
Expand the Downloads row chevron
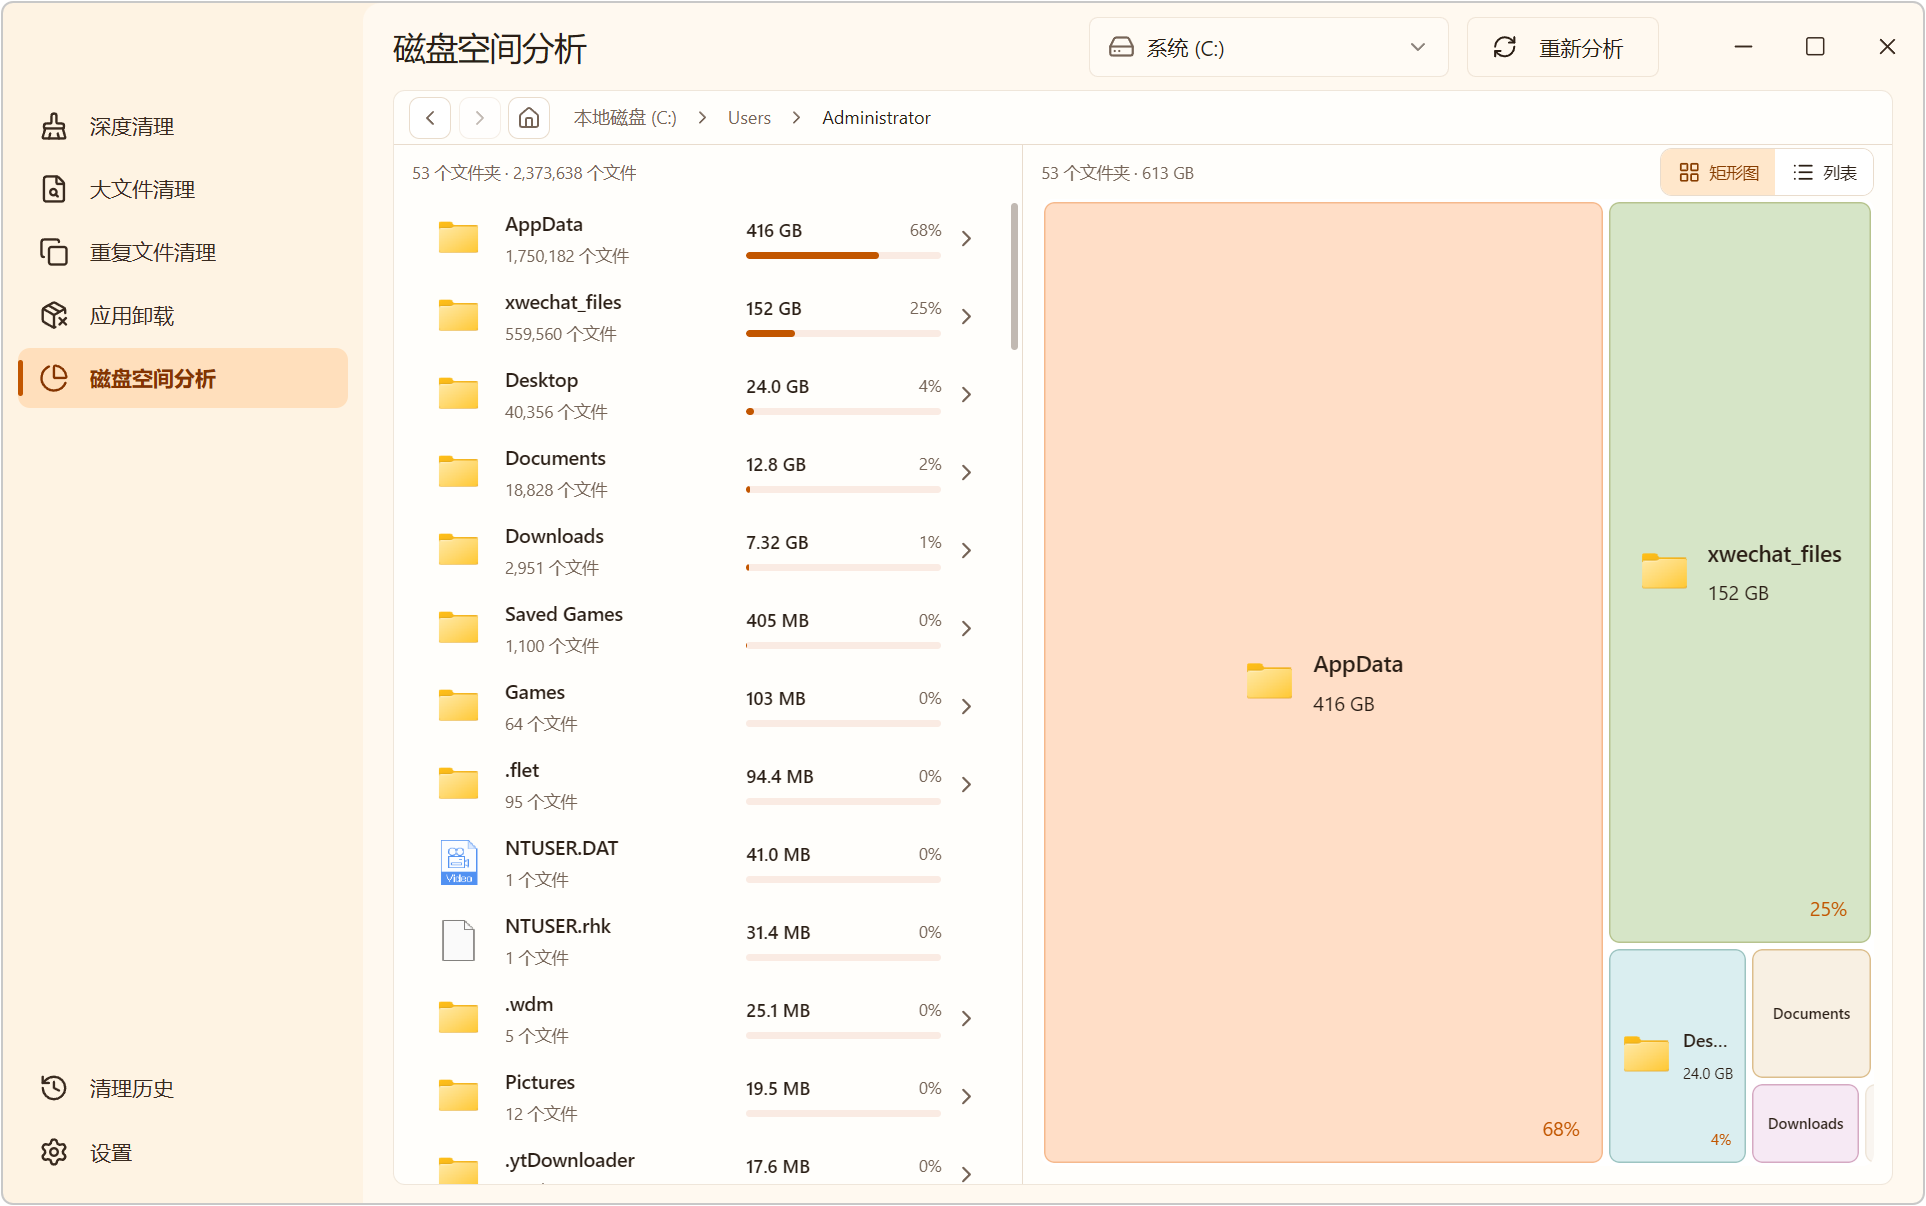(x=966, y=551)
